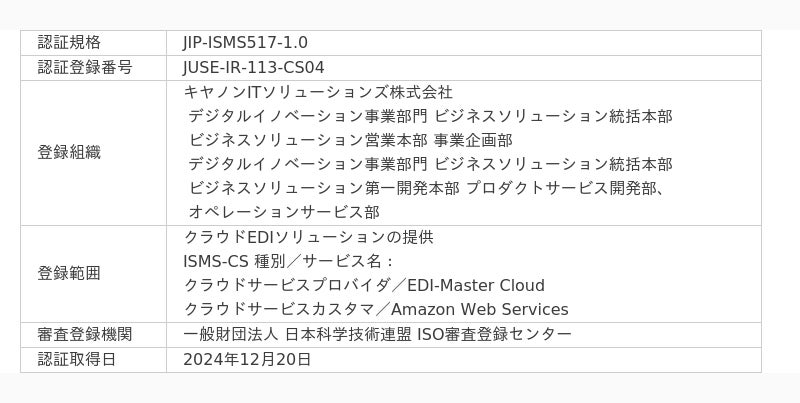Click the 審査登録機関 label cell
The image size is (800, 403).
[85, 334]
